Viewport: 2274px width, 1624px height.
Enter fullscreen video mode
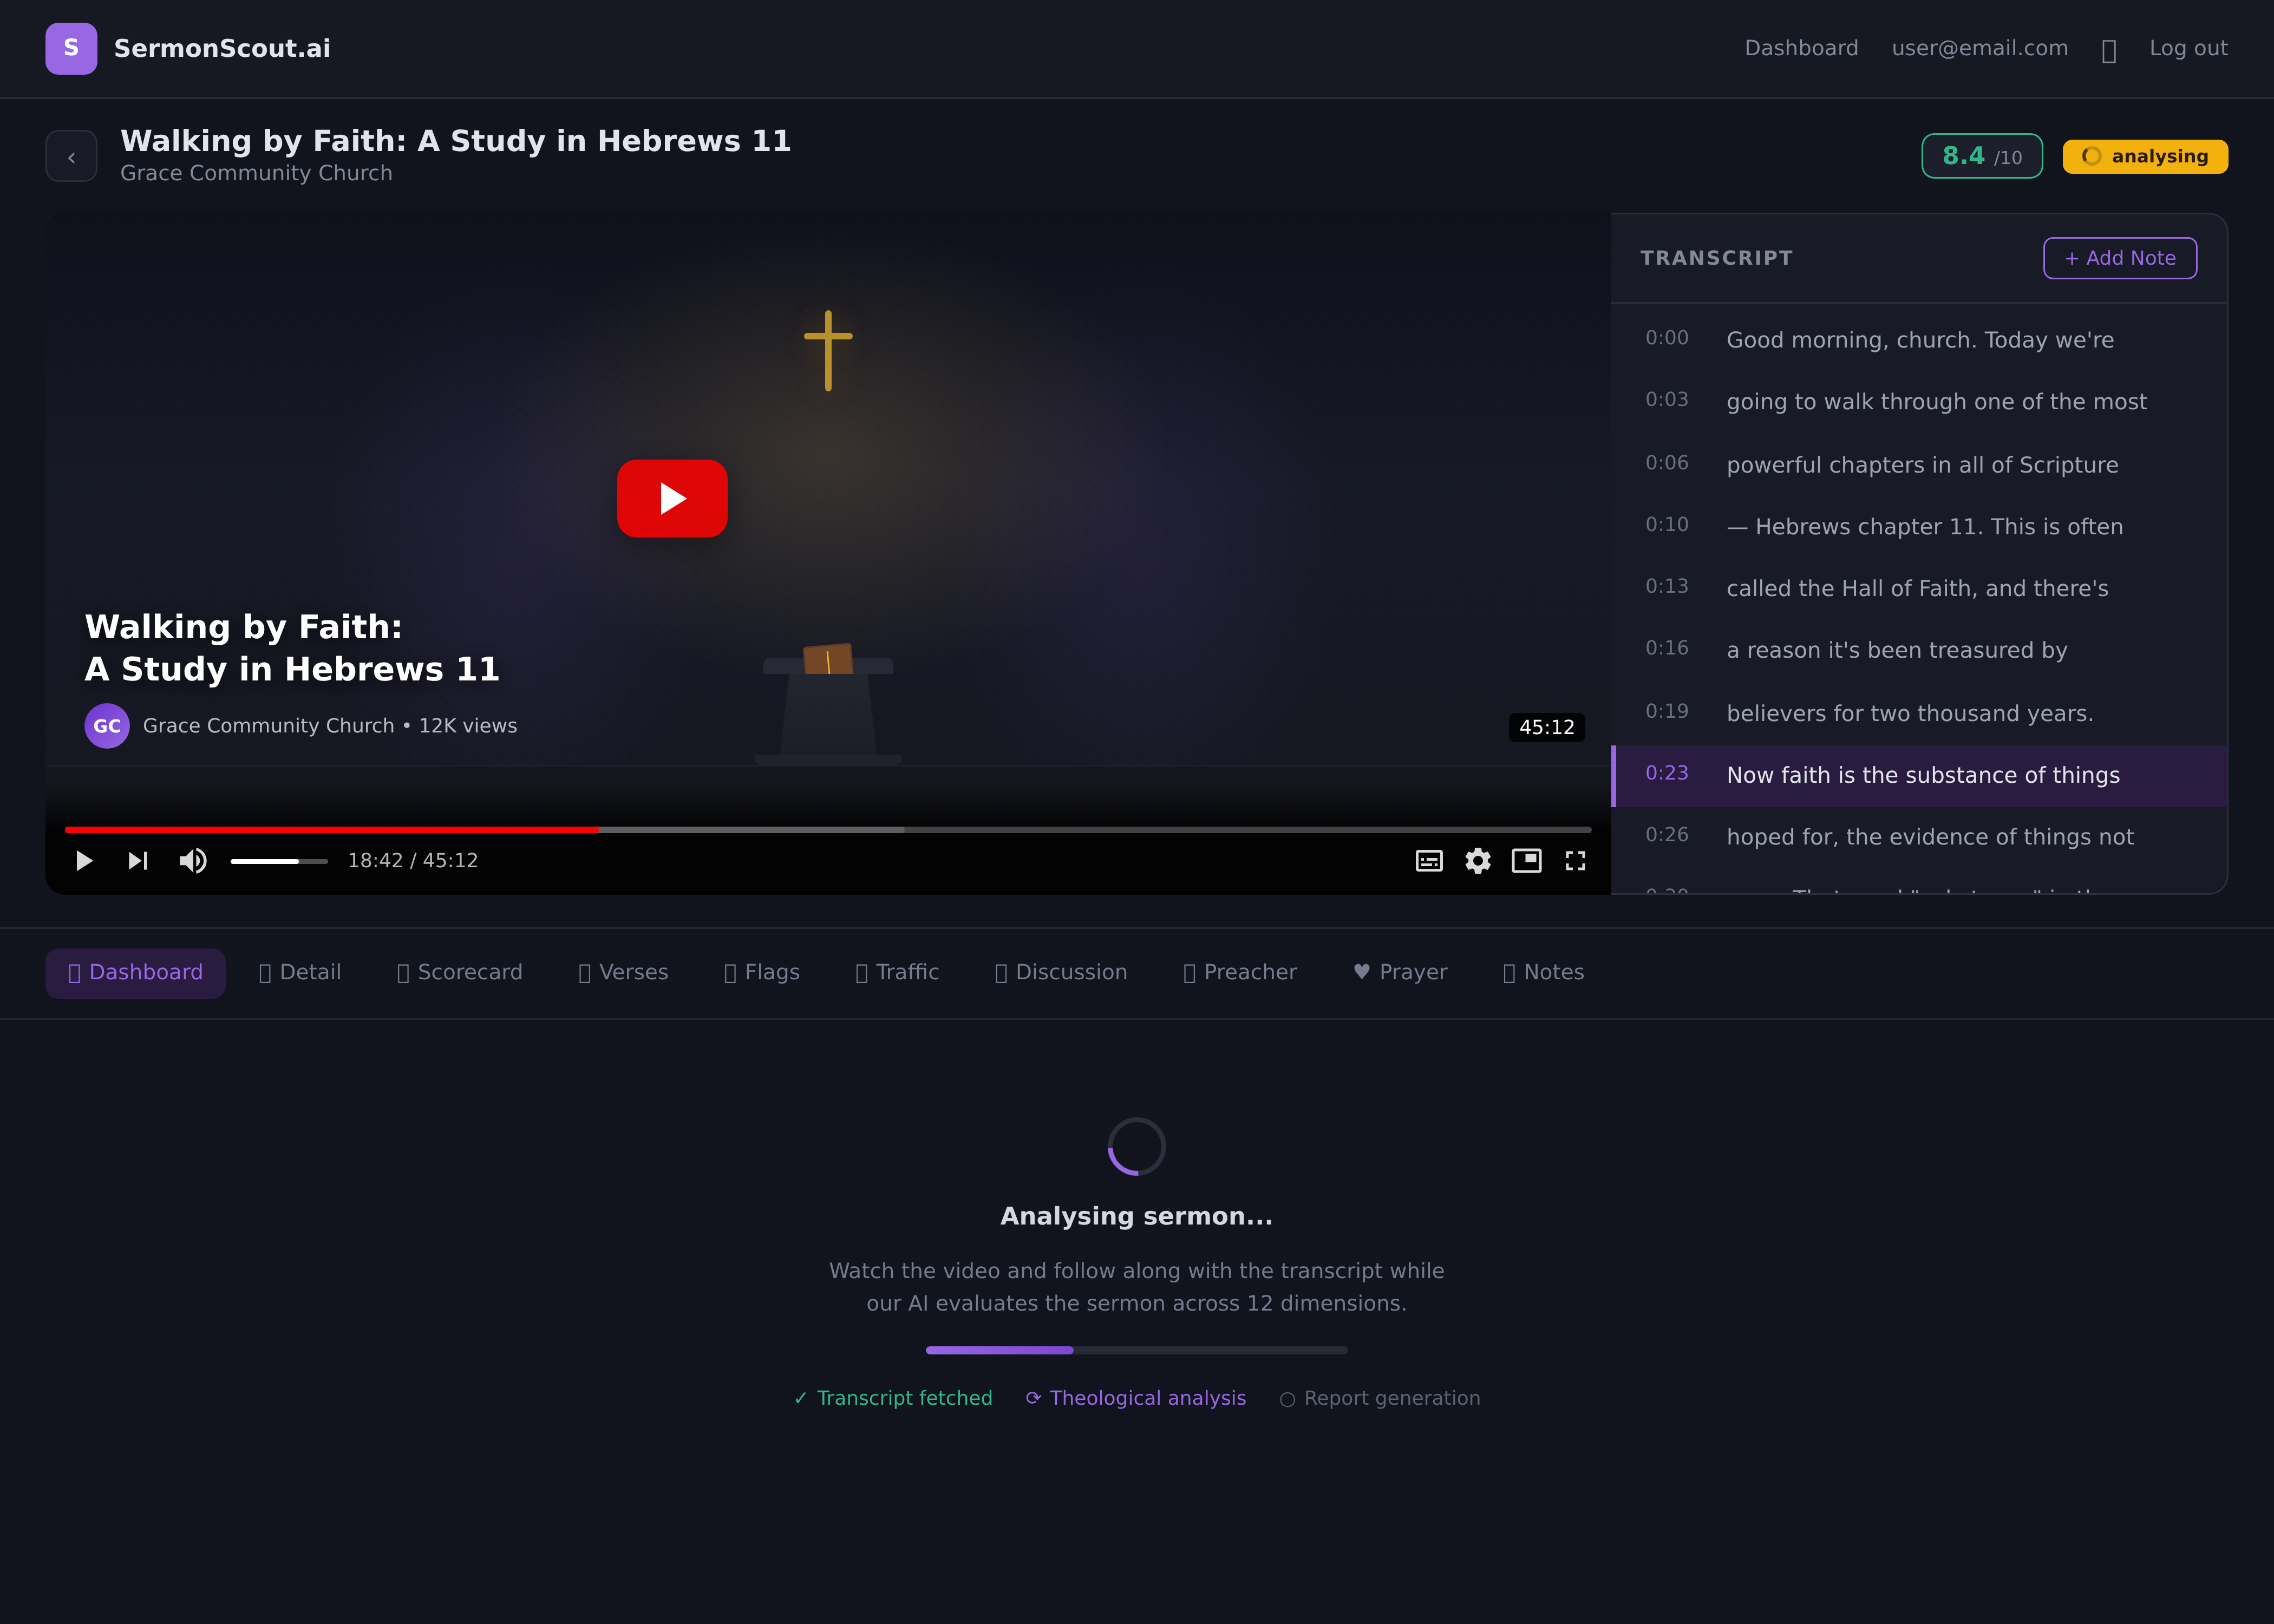click(x=1575, y=860)
